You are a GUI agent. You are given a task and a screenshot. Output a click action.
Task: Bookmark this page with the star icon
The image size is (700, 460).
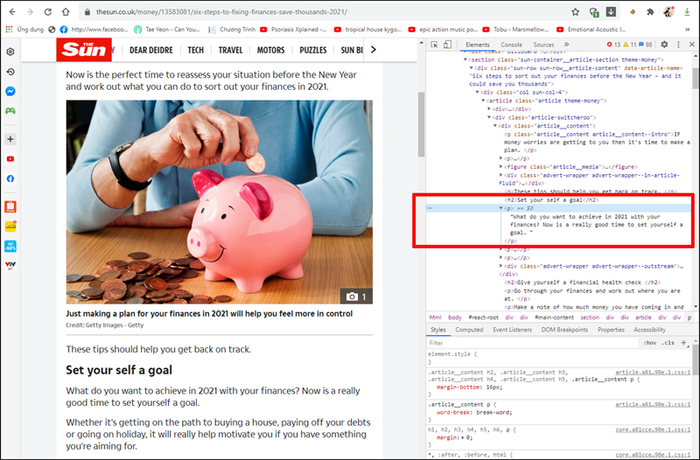575,12
